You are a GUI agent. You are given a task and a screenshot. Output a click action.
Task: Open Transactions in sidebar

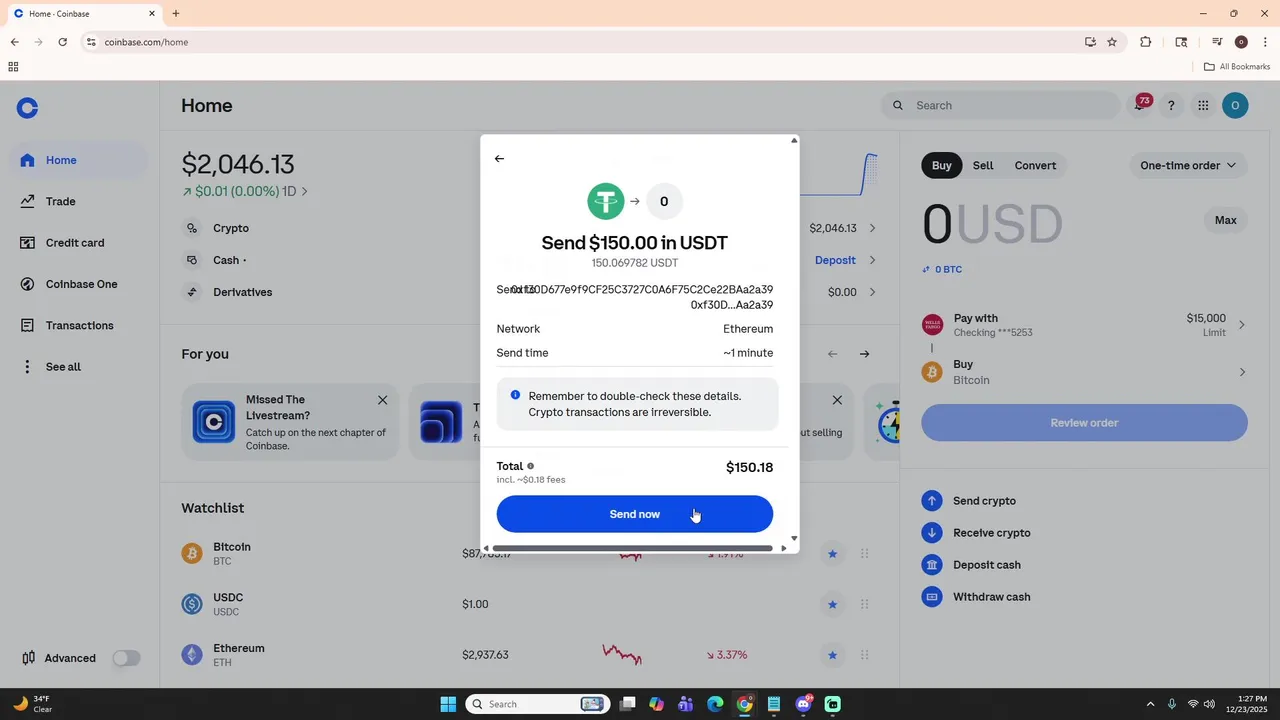[80, 325]
